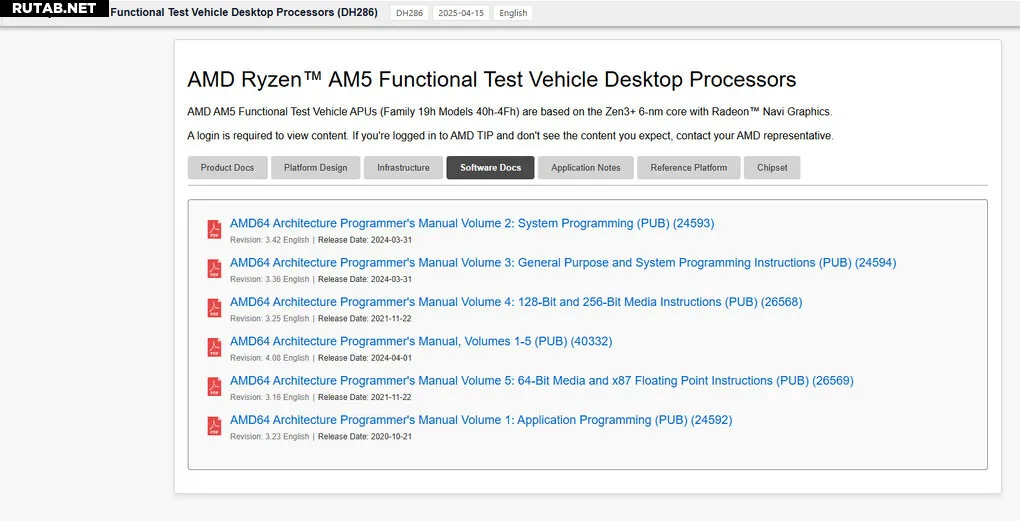Switch to the Chipset tab

click(772, 167)
